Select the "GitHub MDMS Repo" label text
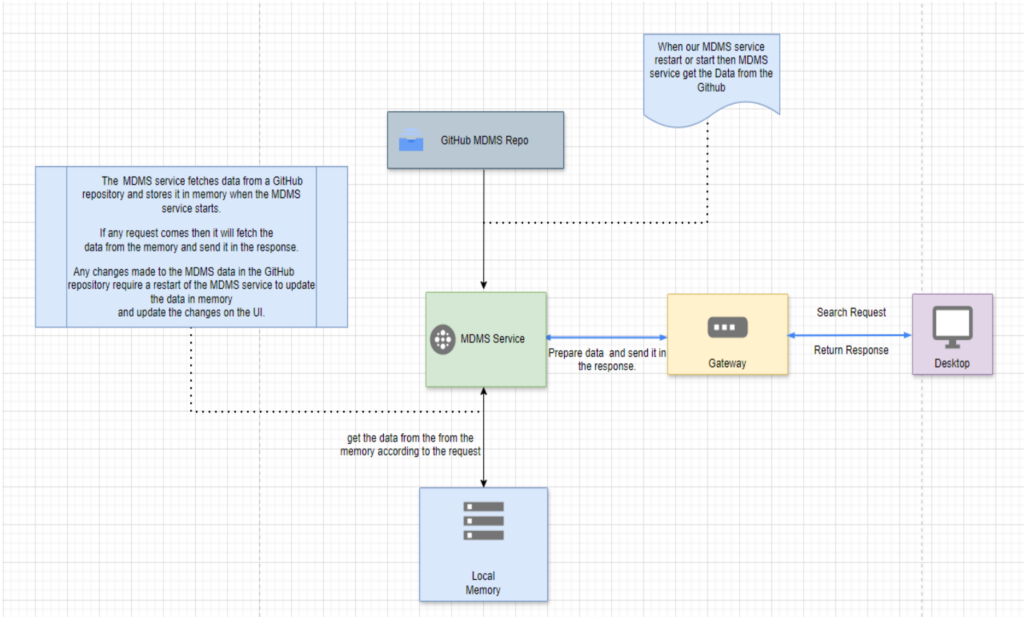The image size is (1024, 617). (485, 142)
